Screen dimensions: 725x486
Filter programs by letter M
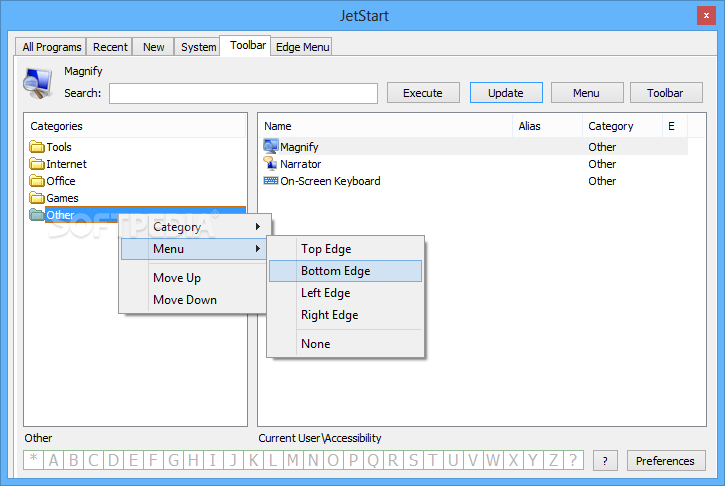click(293, 460)
